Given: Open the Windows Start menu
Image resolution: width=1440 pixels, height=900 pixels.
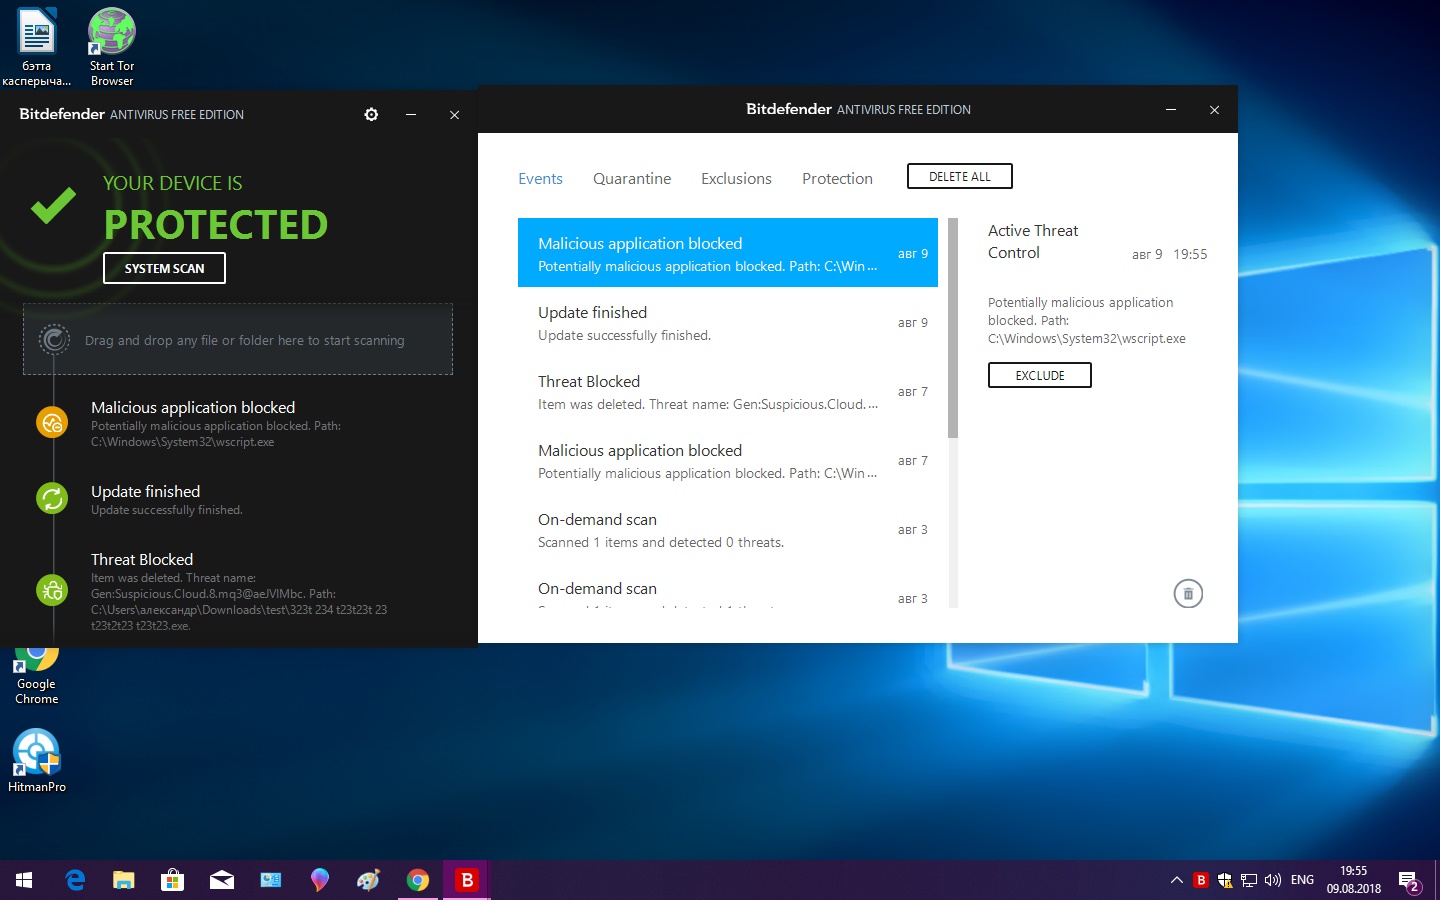Looking at the screenshot, I should [x=24, y=880].
